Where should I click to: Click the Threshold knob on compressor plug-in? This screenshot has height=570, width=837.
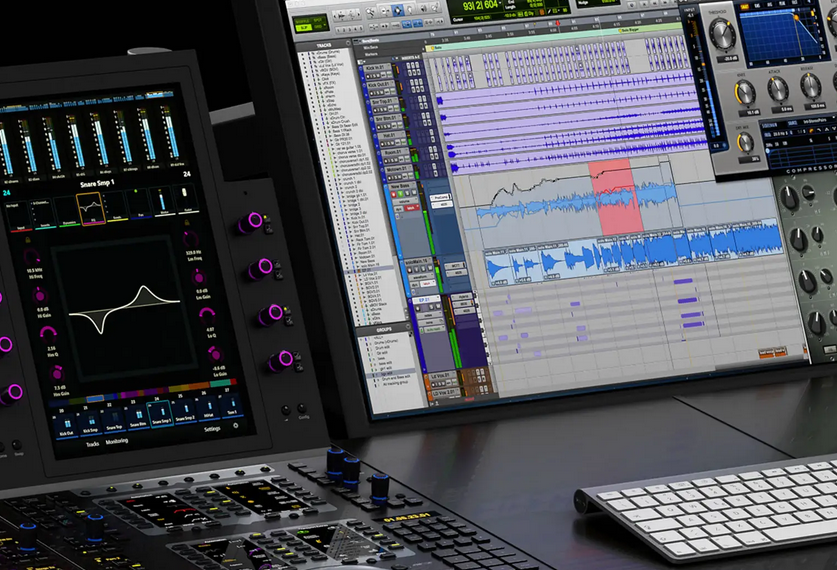pos(723,34)
